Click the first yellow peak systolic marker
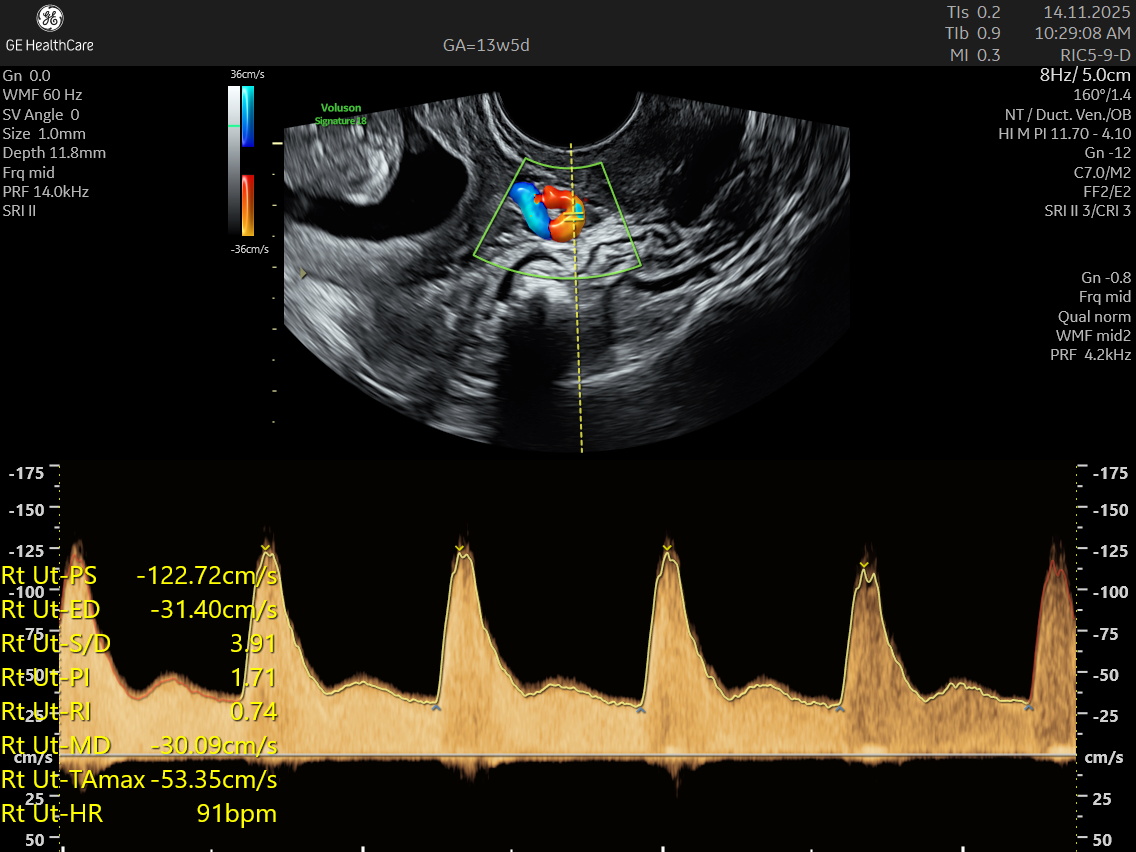This screenshot has width=1136, height=852. pyautogui.click(x=266, y=547)
